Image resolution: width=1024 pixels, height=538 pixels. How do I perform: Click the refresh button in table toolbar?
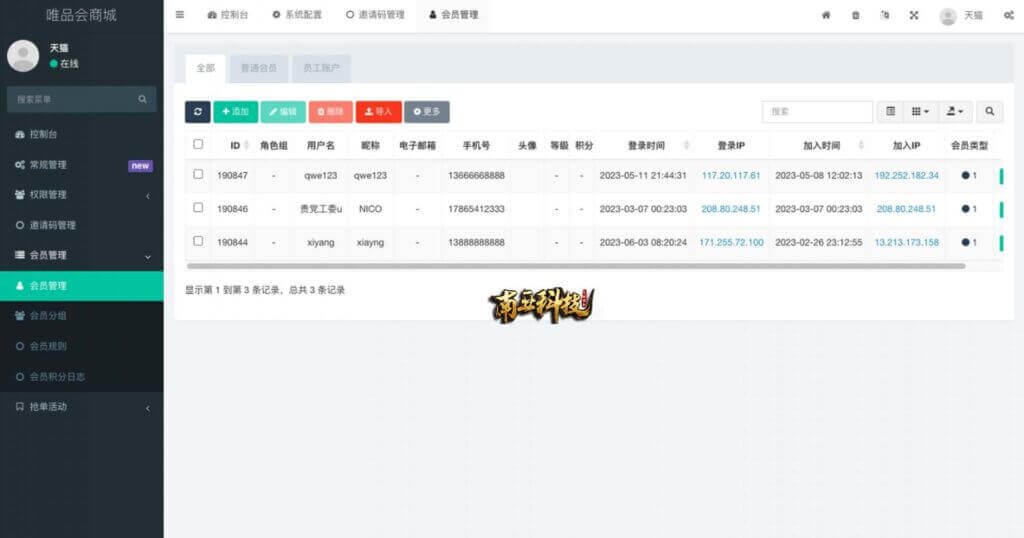[197, 112]
